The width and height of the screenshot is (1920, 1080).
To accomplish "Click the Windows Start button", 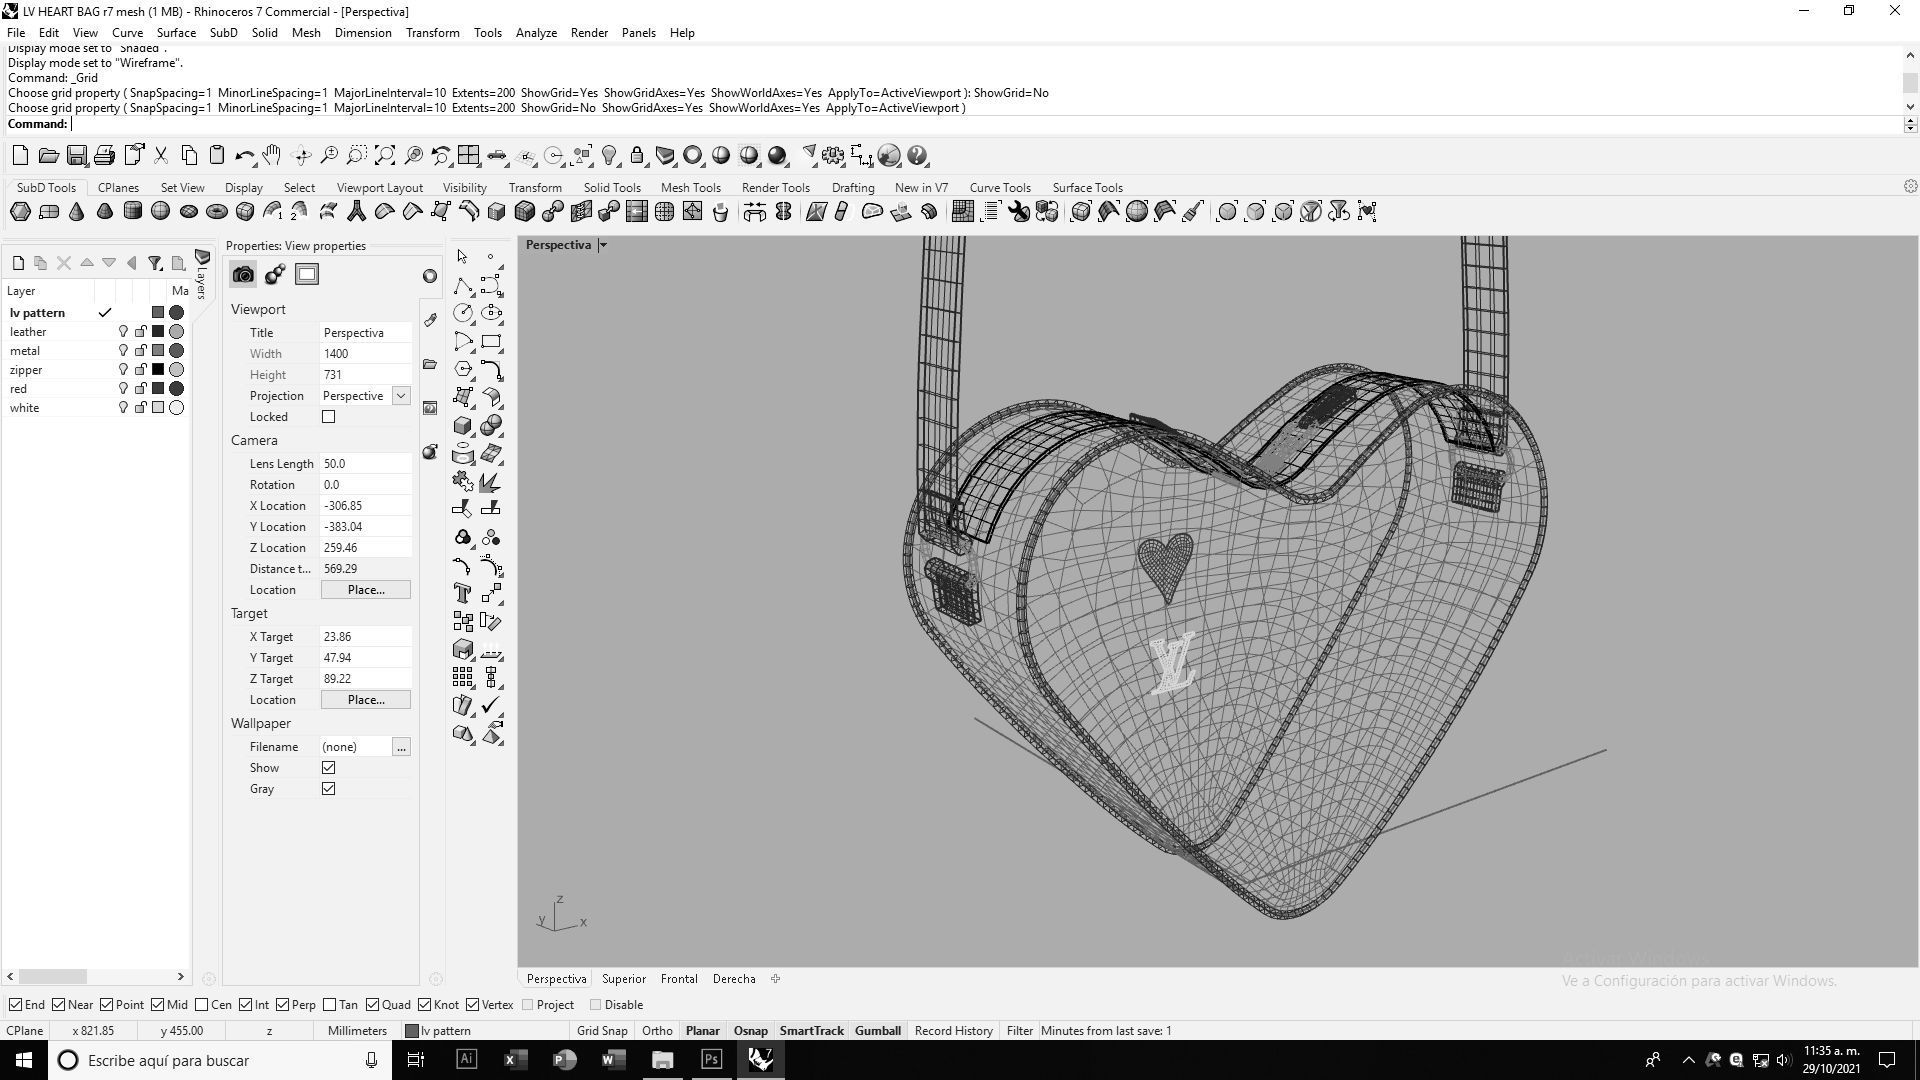I will 24,1060.
